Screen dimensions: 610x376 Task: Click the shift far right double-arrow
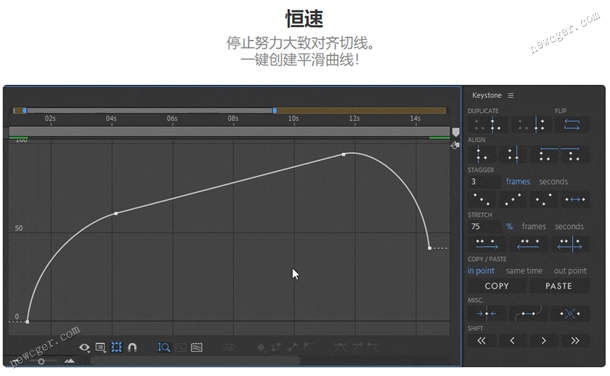(x=575, y=341)
